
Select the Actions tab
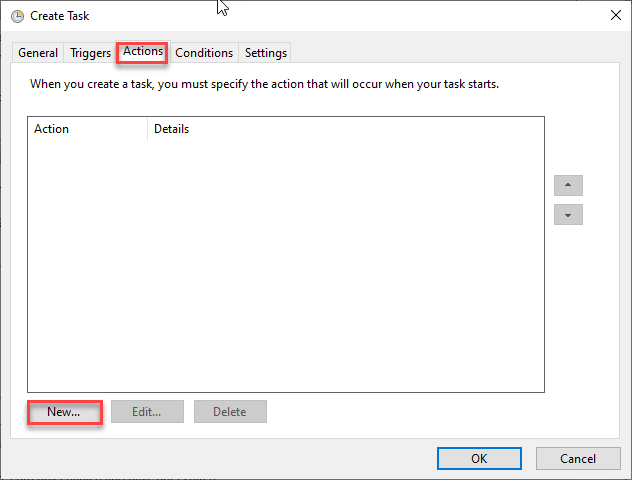click(143, 52)
